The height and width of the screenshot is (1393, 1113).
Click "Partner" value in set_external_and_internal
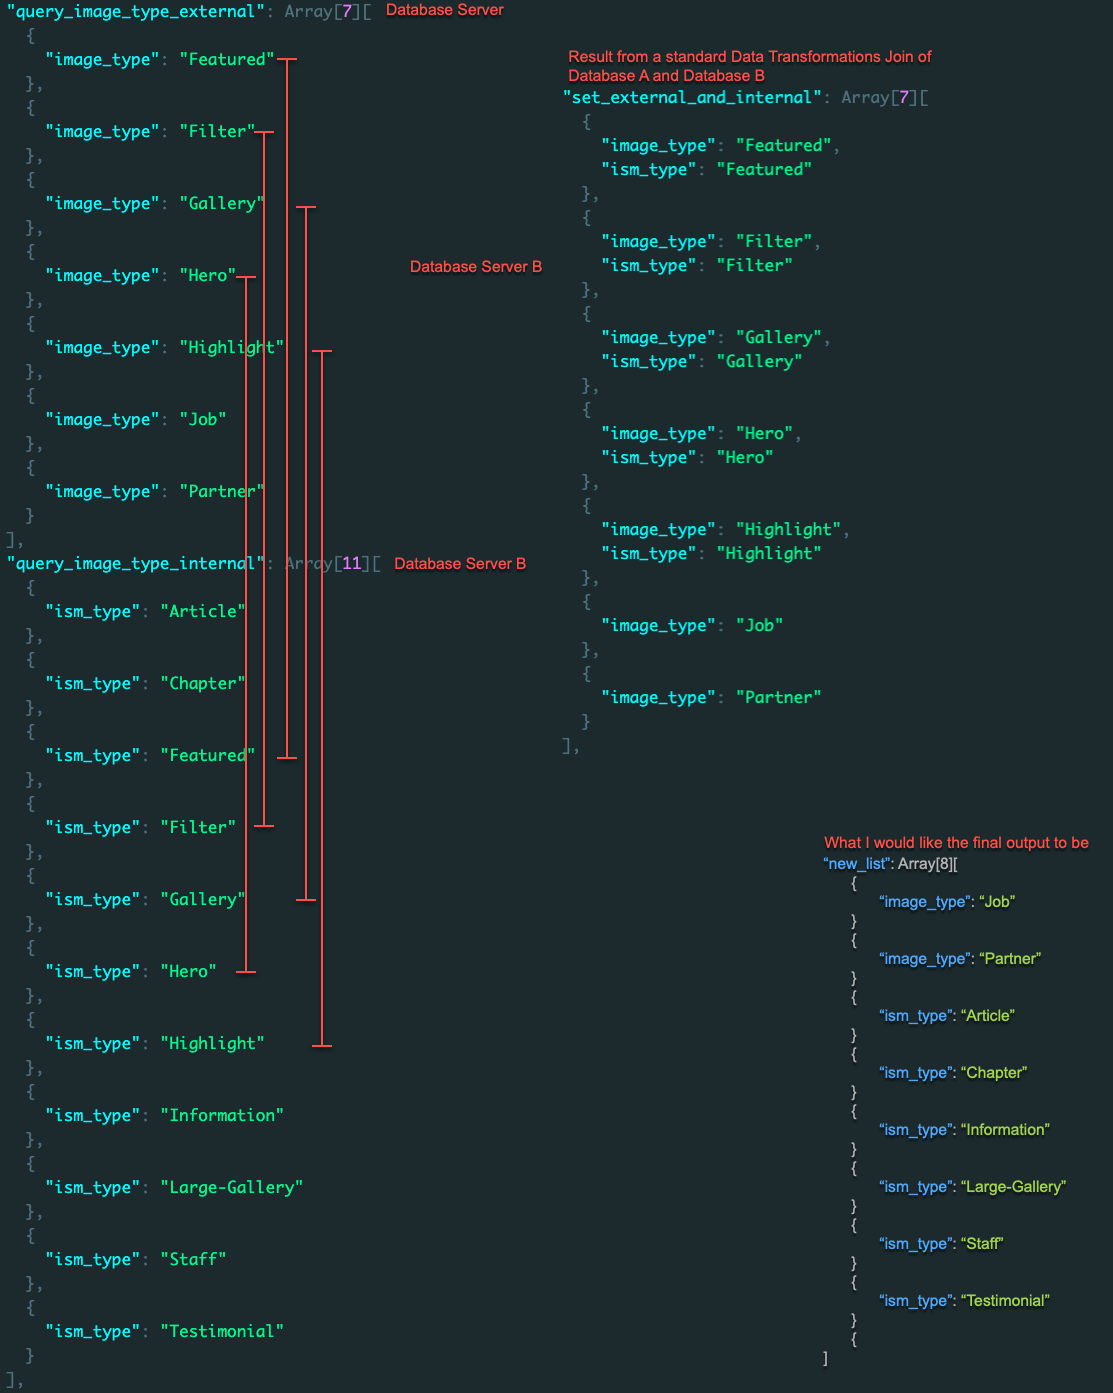778,698
